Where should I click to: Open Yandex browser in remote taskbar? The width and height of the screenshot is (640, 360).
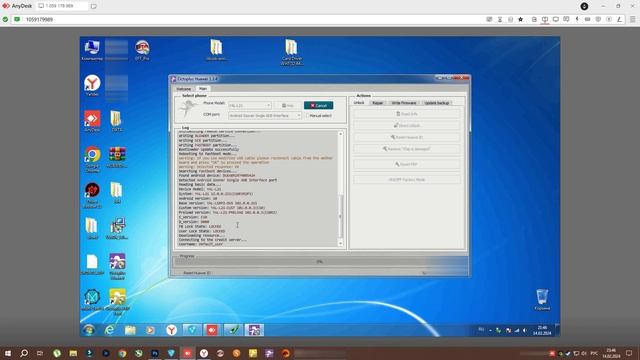[171, 330]
